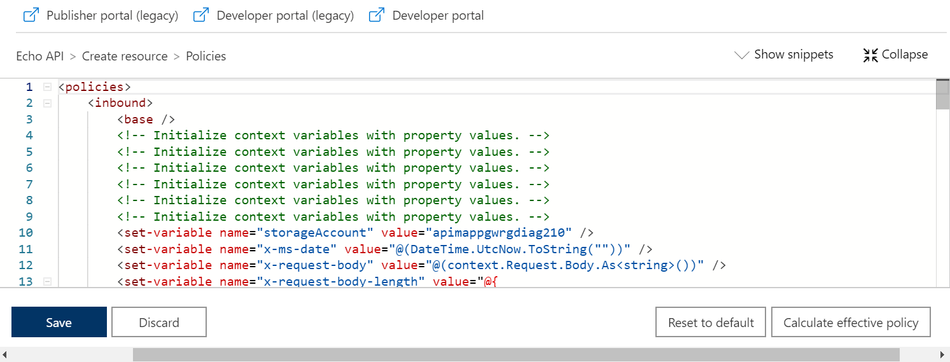Click Reset to default button
Image resolution: width=950 pixels, height=362 pixels.
[x=711, y=322]
